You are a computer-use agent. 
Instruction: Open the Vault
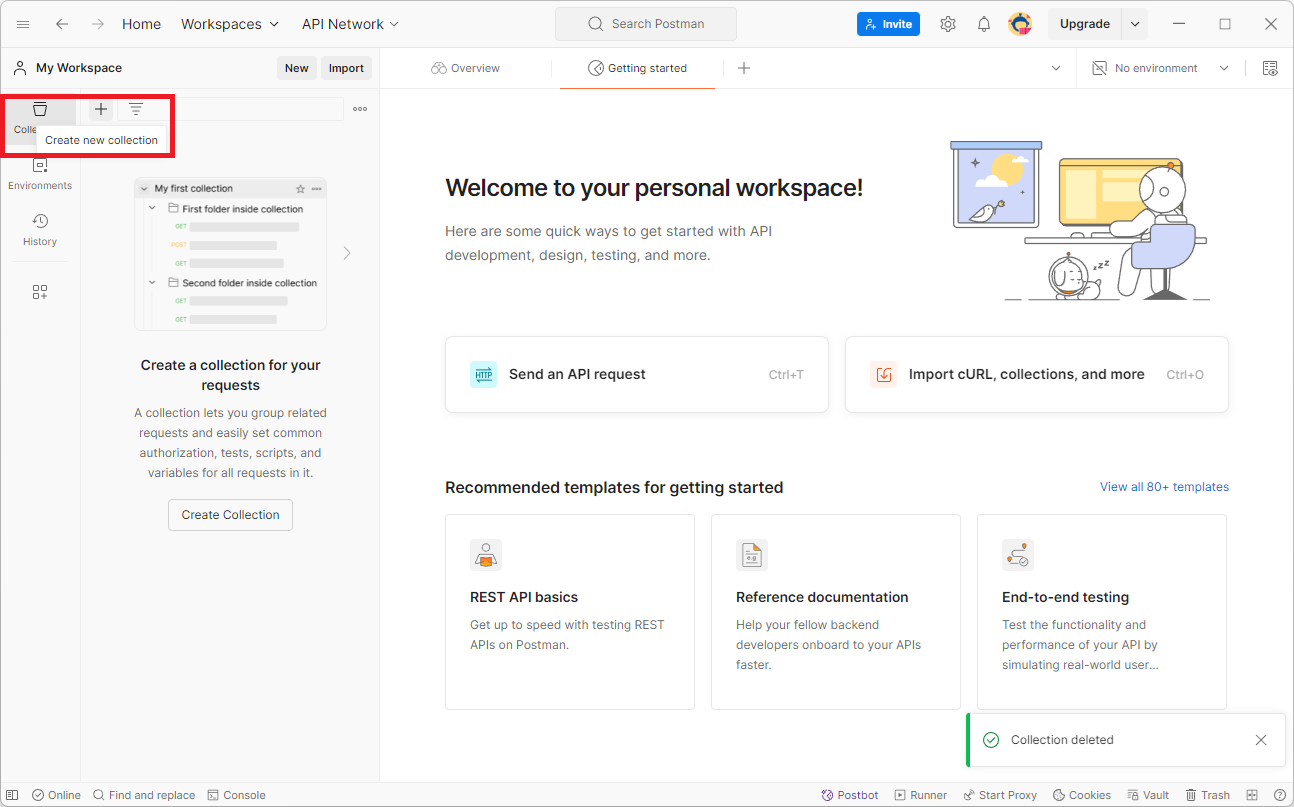(x=1148, y=795)
